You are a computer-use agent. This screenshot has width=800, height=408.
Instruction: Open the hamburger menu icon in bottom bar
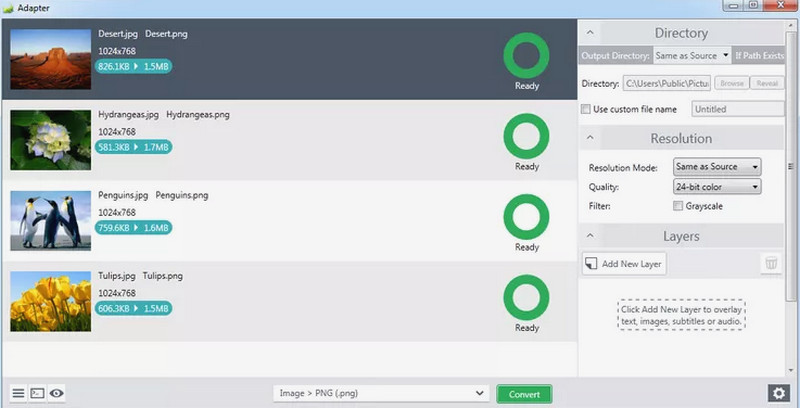point(18,394)
